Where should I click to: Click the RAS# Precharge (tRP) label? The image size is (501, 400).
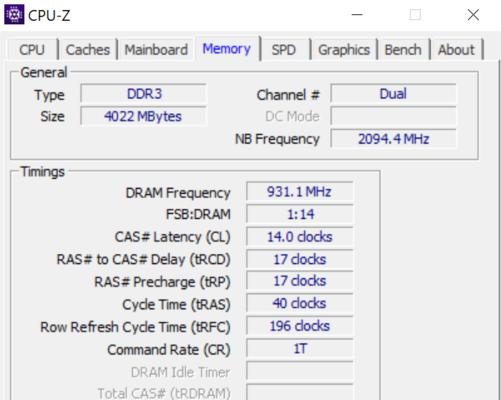click(162, 282)
